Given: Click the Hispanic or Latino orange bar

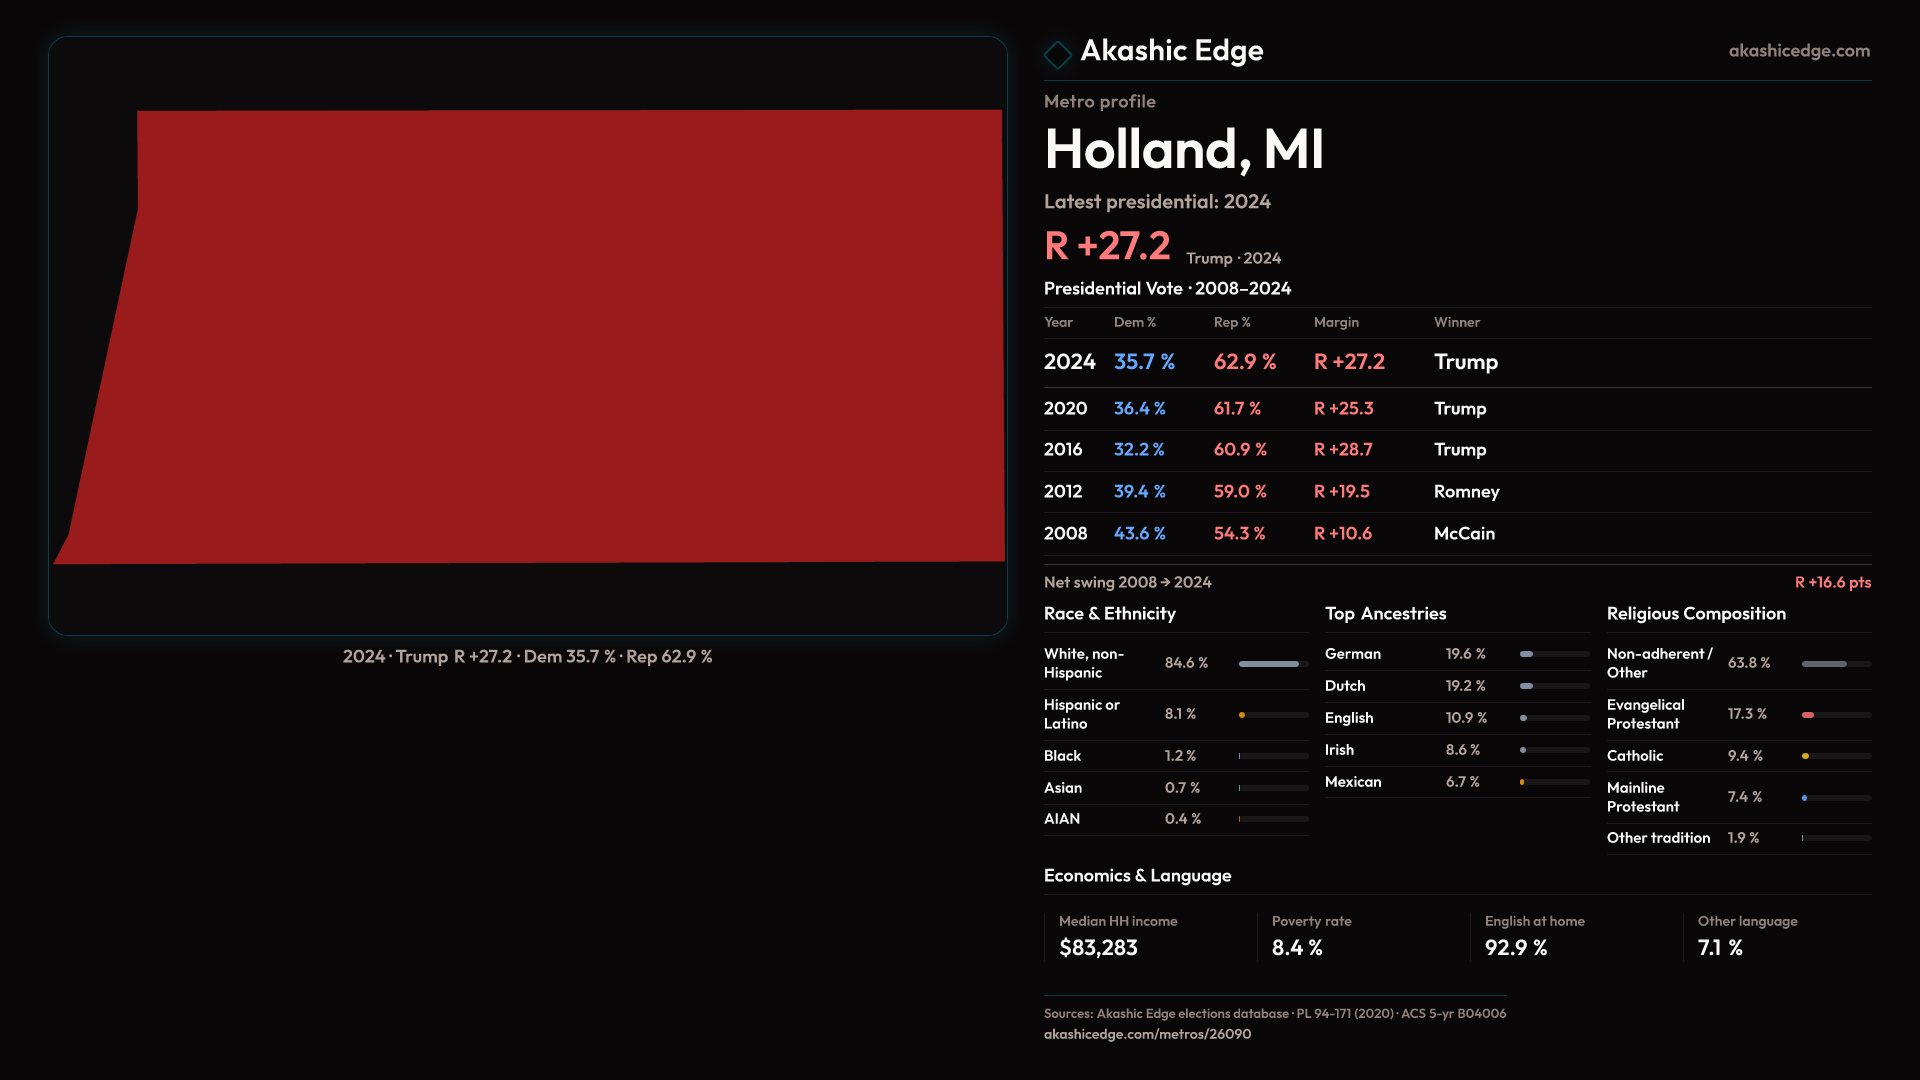Looking at the screenshot, I should [x=1243, y=715].
